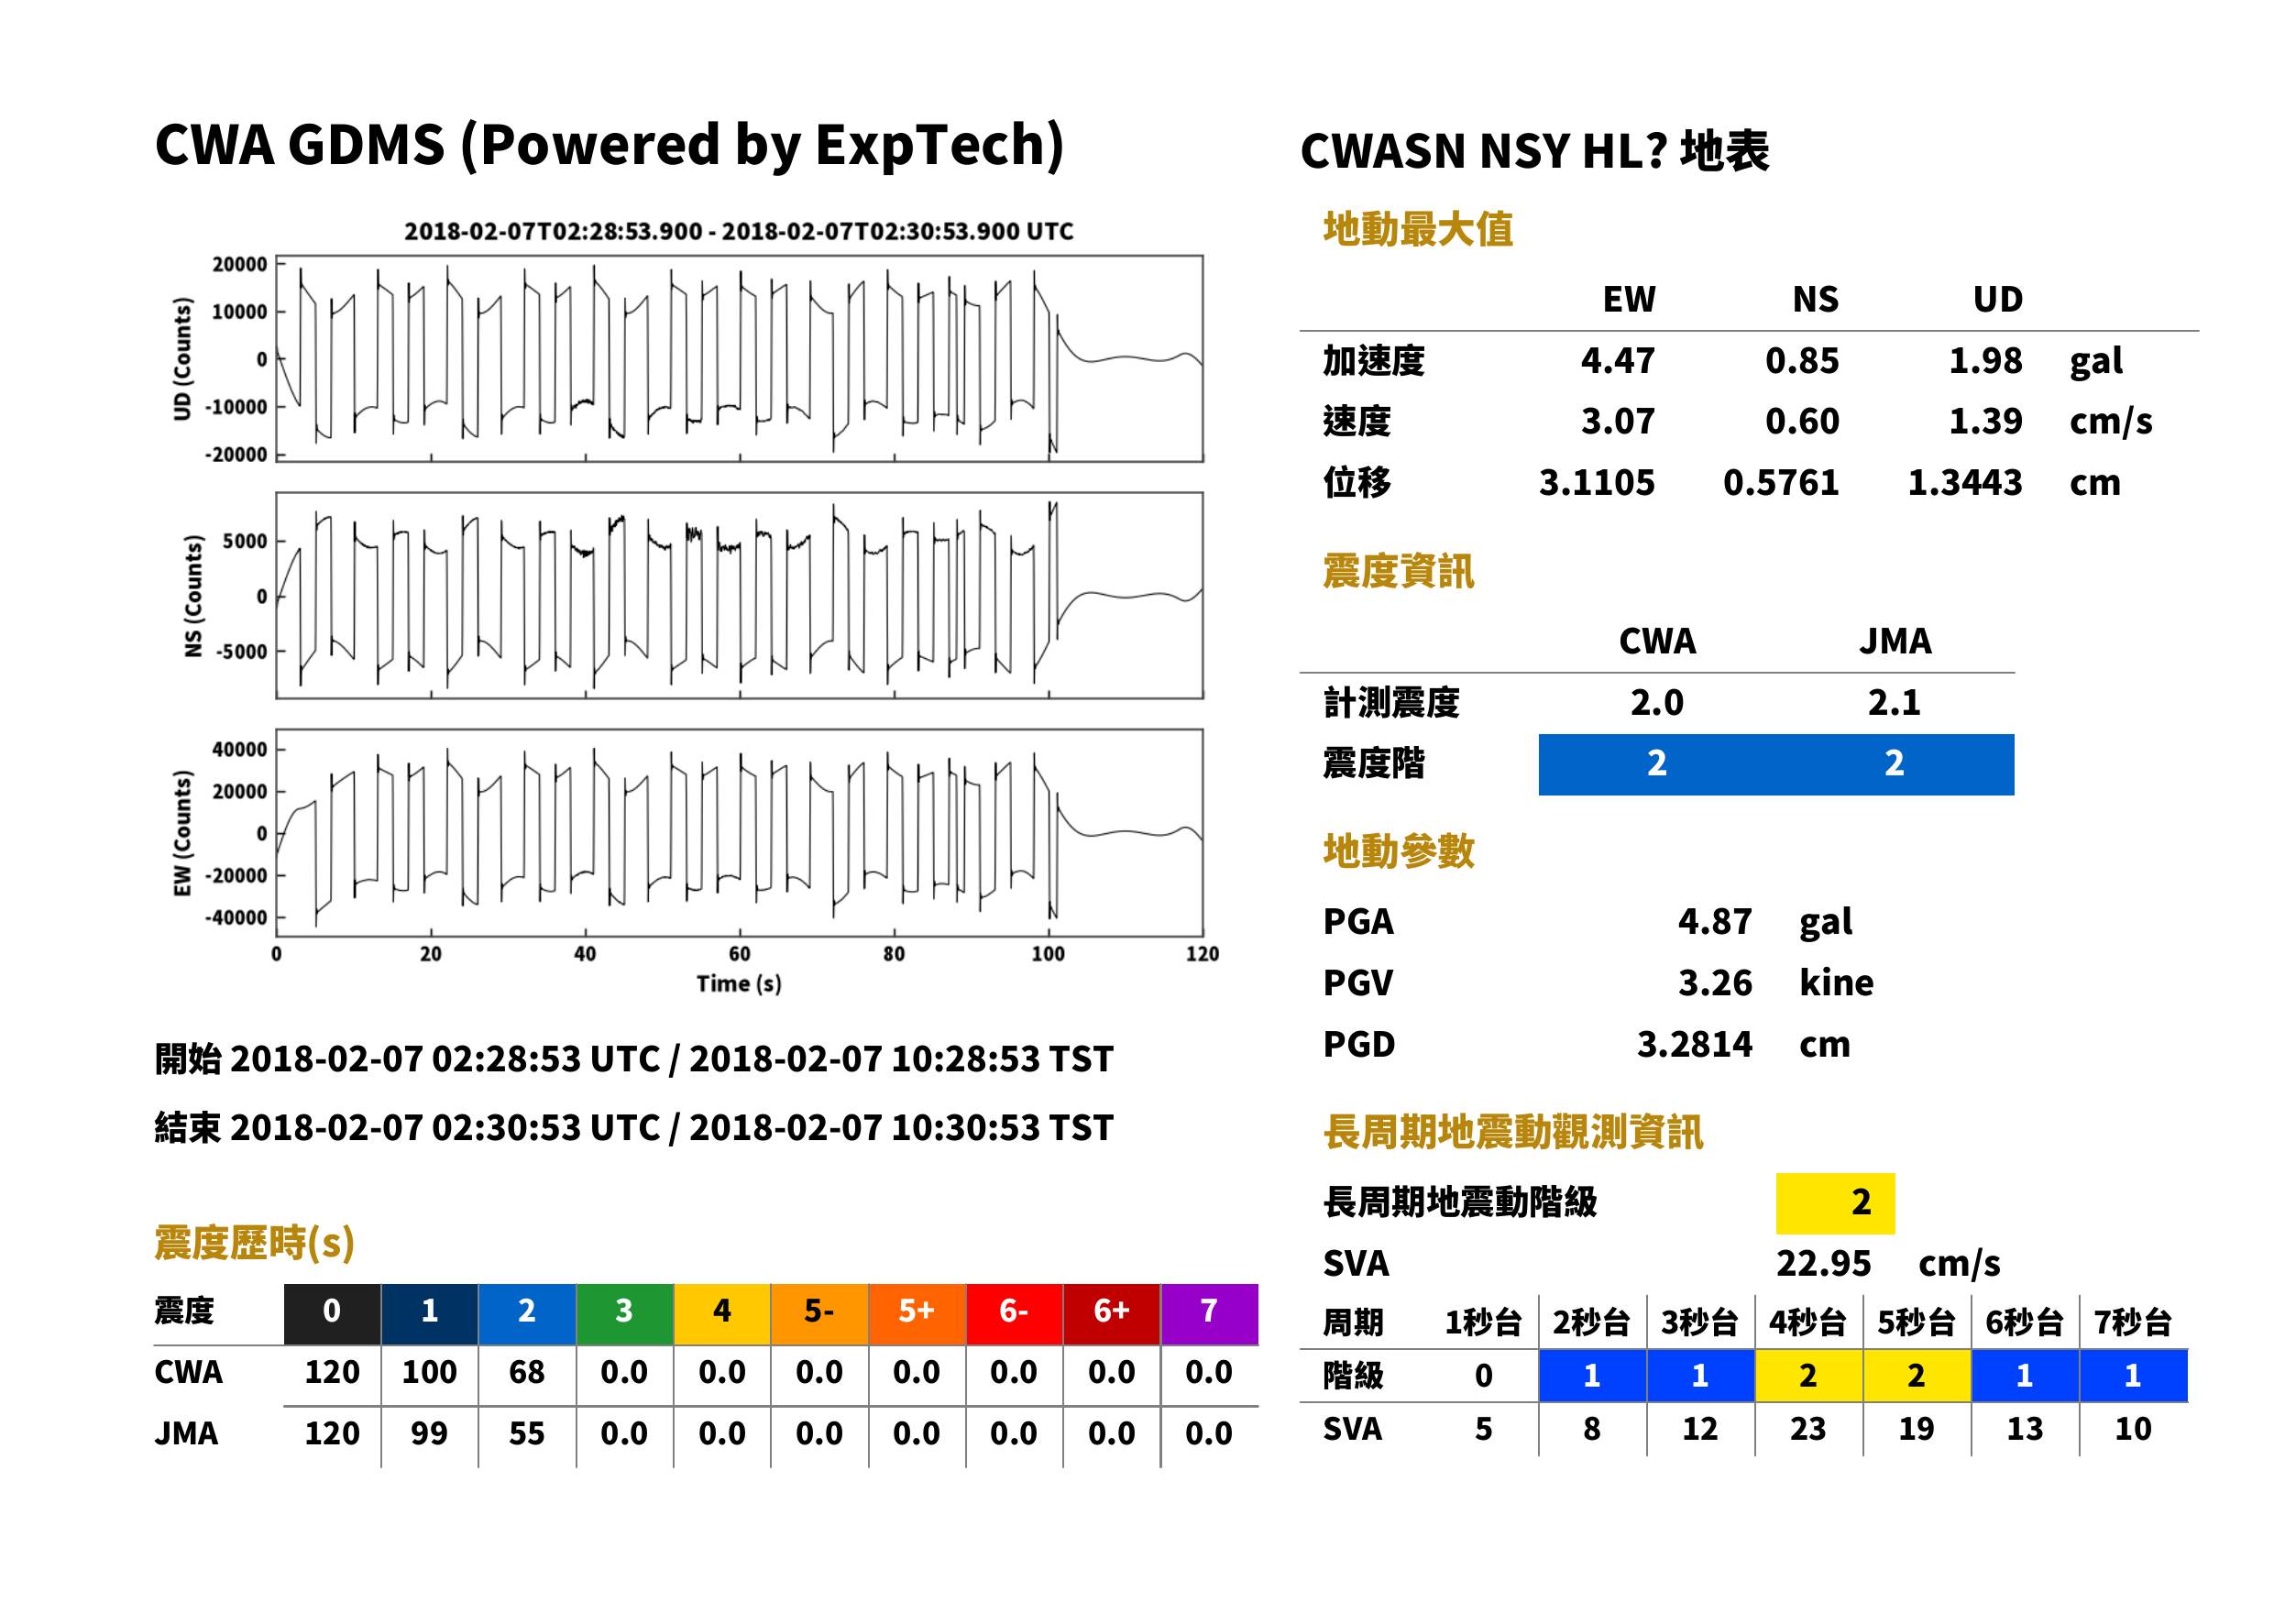Click the EW waveform plot
Image resolution: width=2274 pixels, height=1624 pixels.
(x=740, y=833)
